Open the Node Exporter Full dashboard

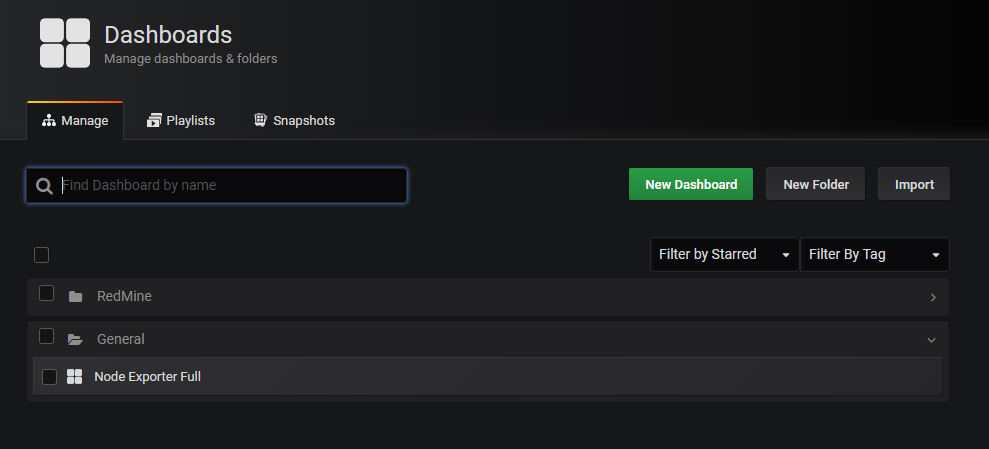coord(487,376)
